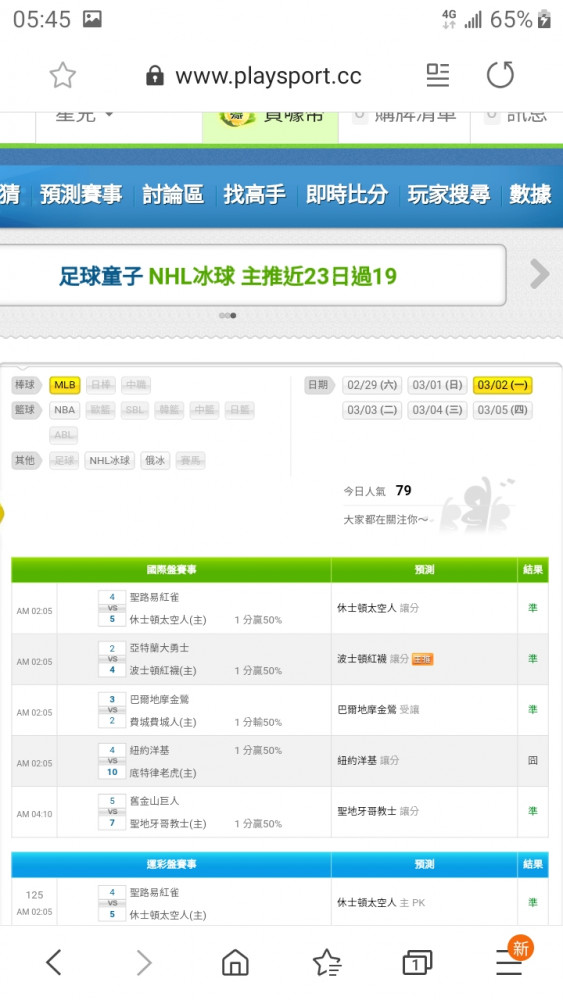This screenshot has width=563, height=1000.
Task: Go back with browser back arrow
Action: point(54,962)
